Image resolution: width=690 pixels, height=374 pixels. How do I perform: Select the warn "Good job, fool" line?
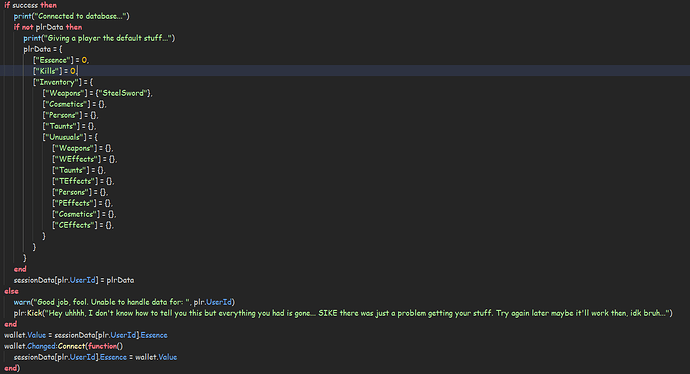(124, 302)
